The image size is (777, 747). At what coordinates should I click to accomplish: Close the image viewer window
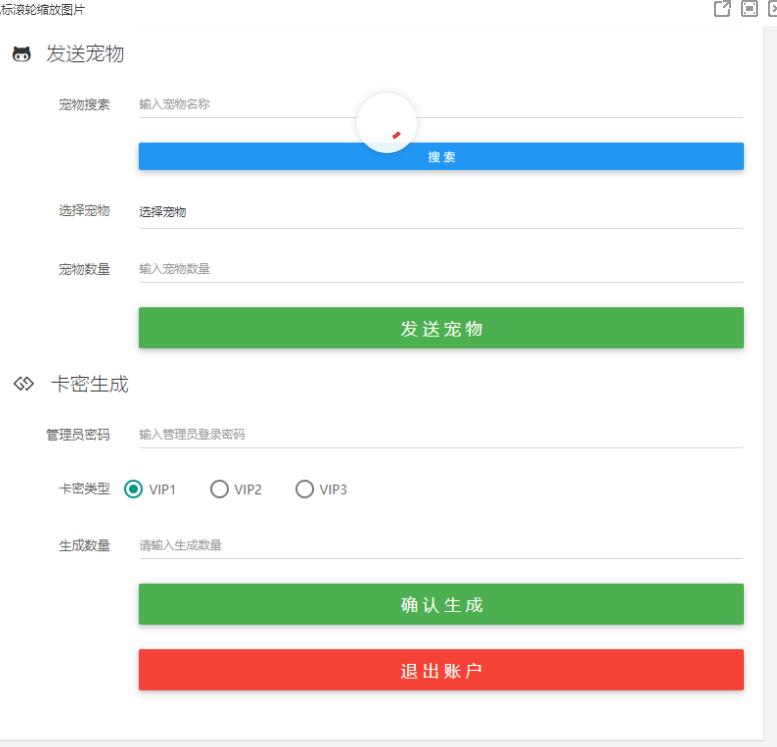771,9
